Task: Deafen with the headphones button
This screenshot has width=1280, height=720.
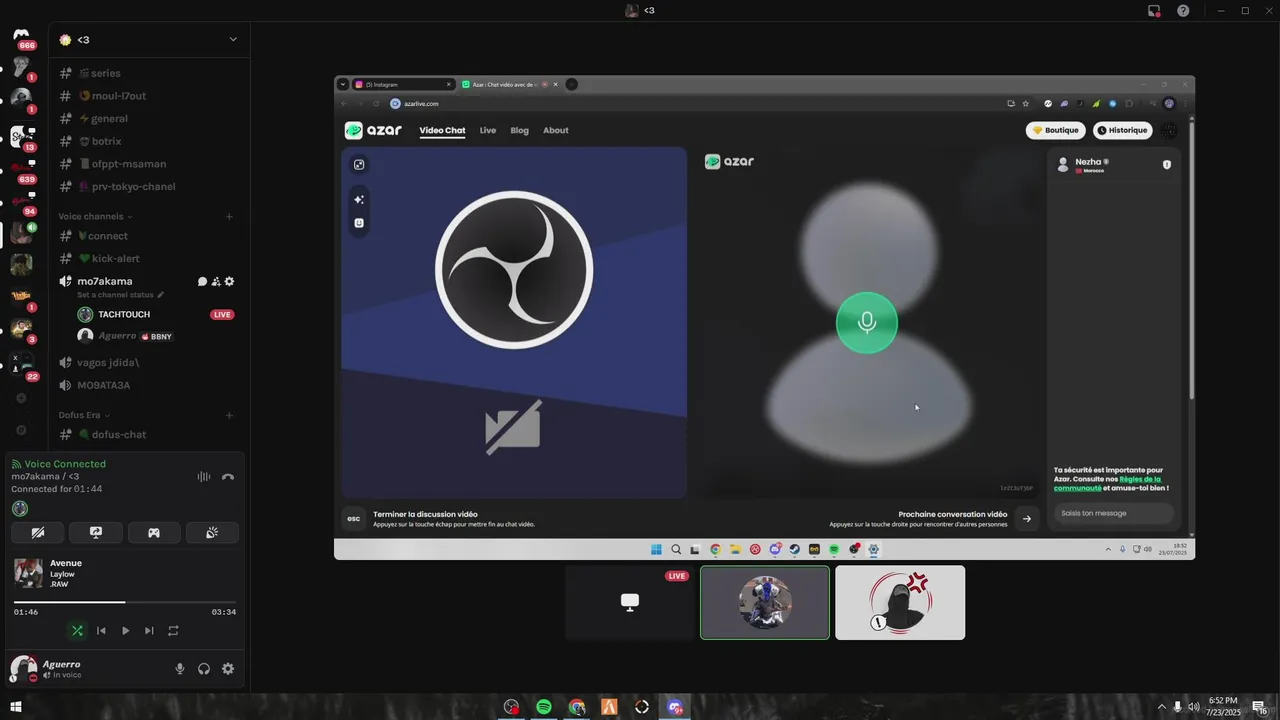Action: point(204,669)
